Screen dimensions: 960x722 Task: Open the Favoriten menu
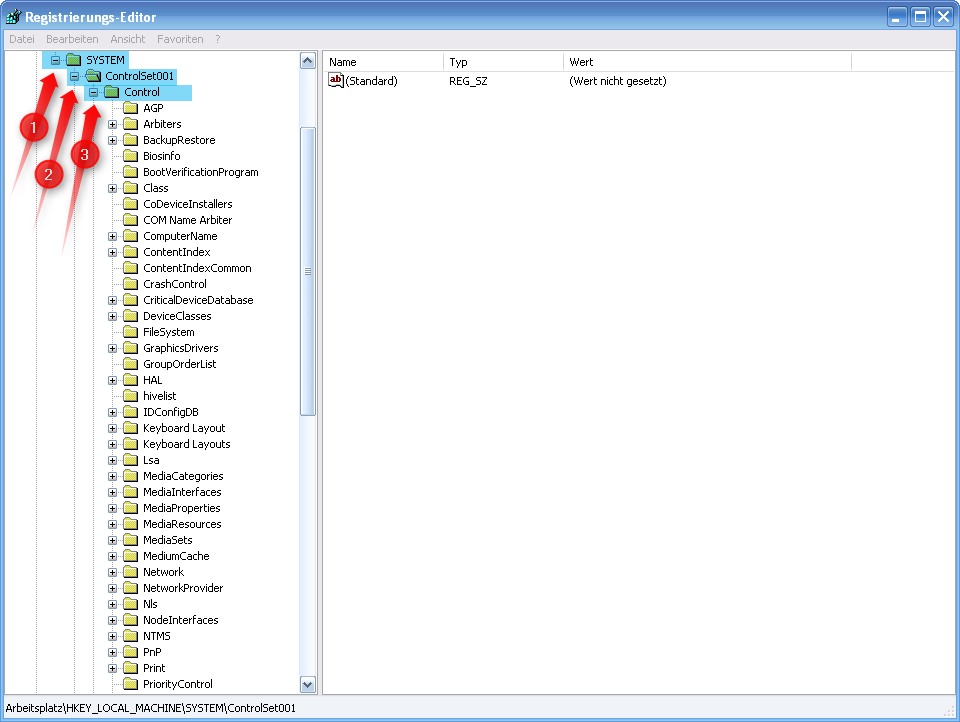coord(180,39)
